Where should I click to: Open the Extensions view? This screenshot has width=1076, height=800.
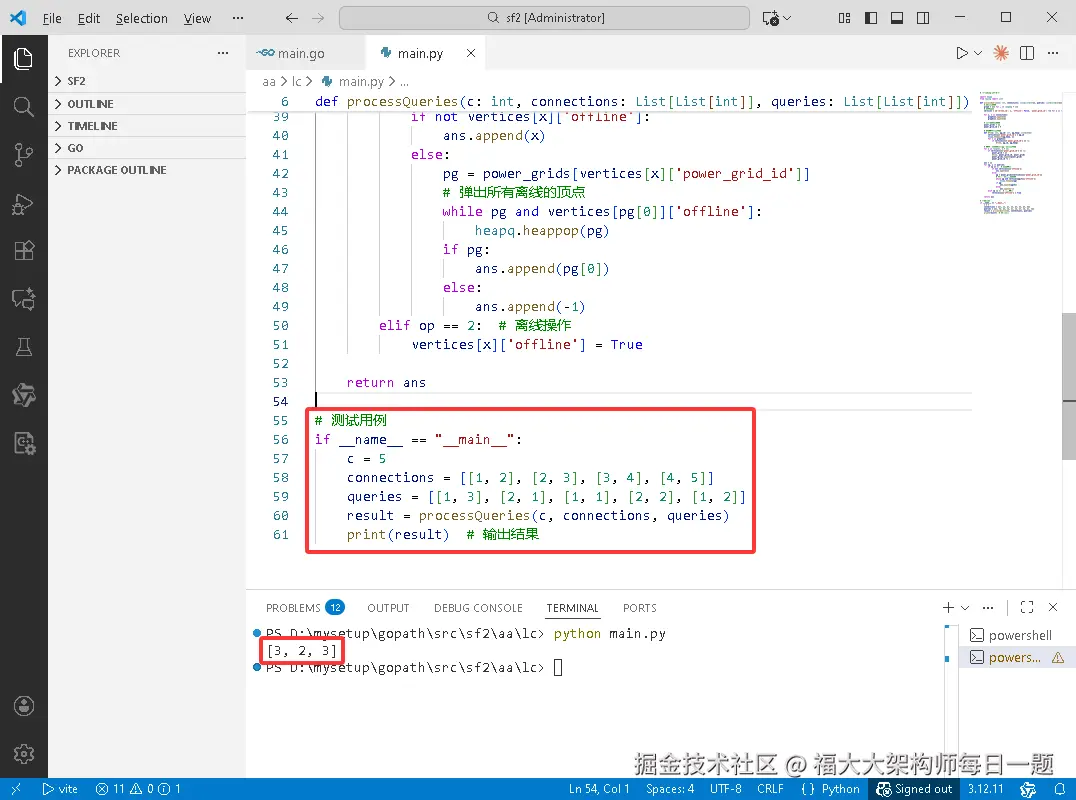click(23, 251)
